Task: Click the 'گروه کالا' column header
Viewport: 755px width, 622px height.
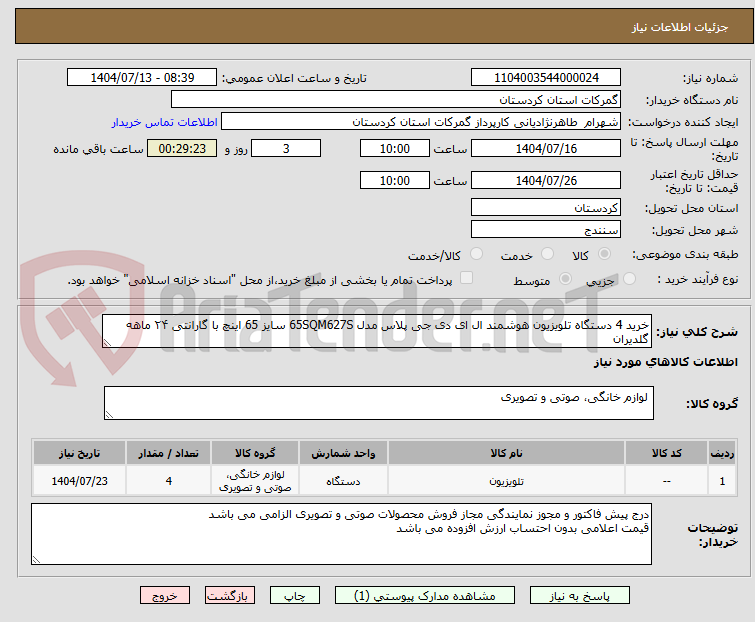Action: pyautogui.click(x=255, y=453)
